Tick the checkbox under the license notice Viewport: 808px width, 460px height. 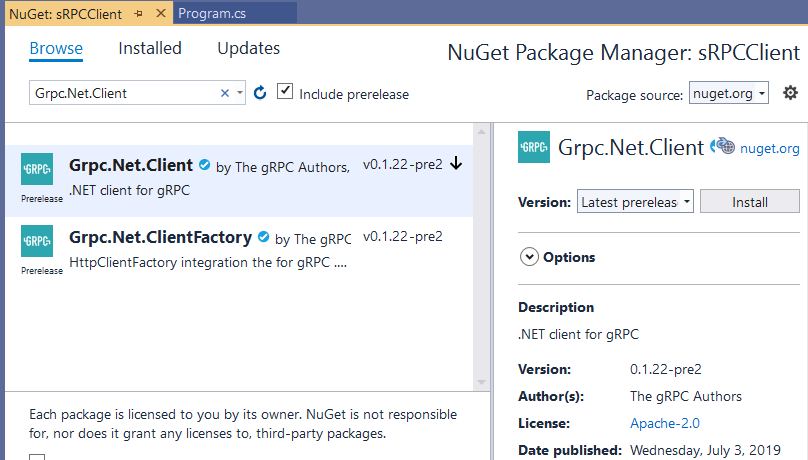(37, 456)
